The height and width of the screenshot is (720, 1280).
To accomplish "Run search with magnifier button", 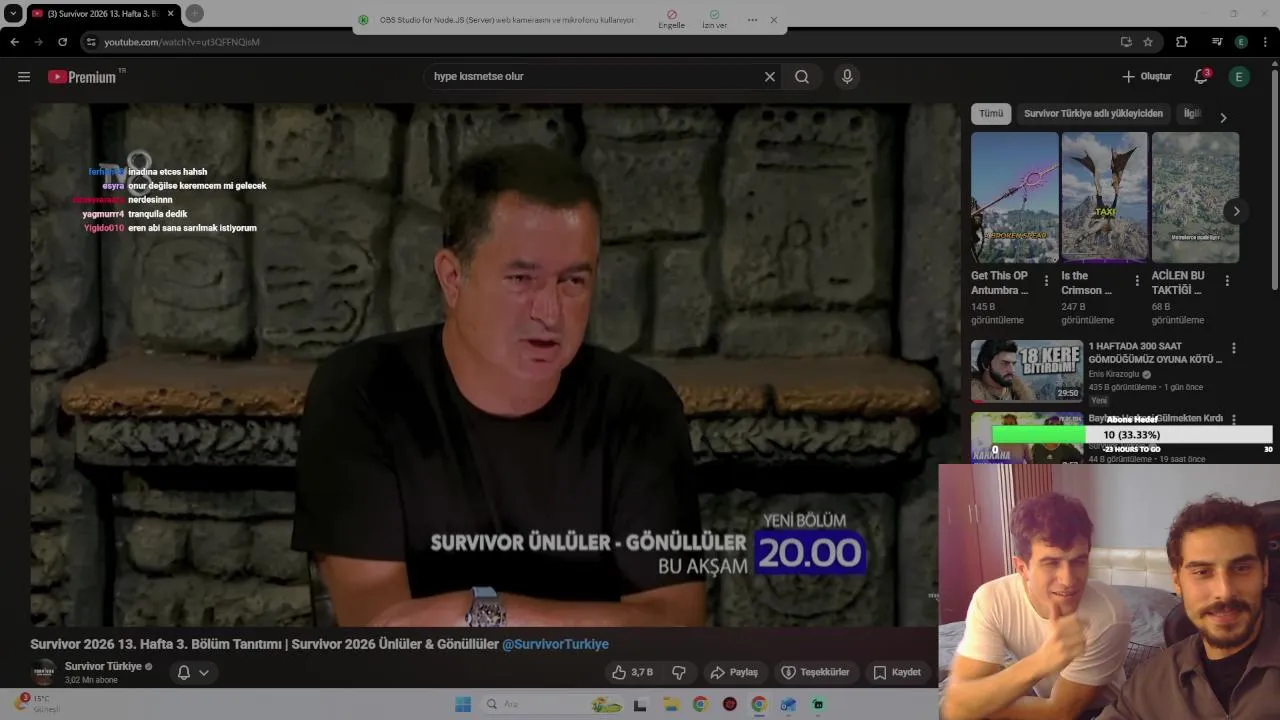I will [802, 77].
